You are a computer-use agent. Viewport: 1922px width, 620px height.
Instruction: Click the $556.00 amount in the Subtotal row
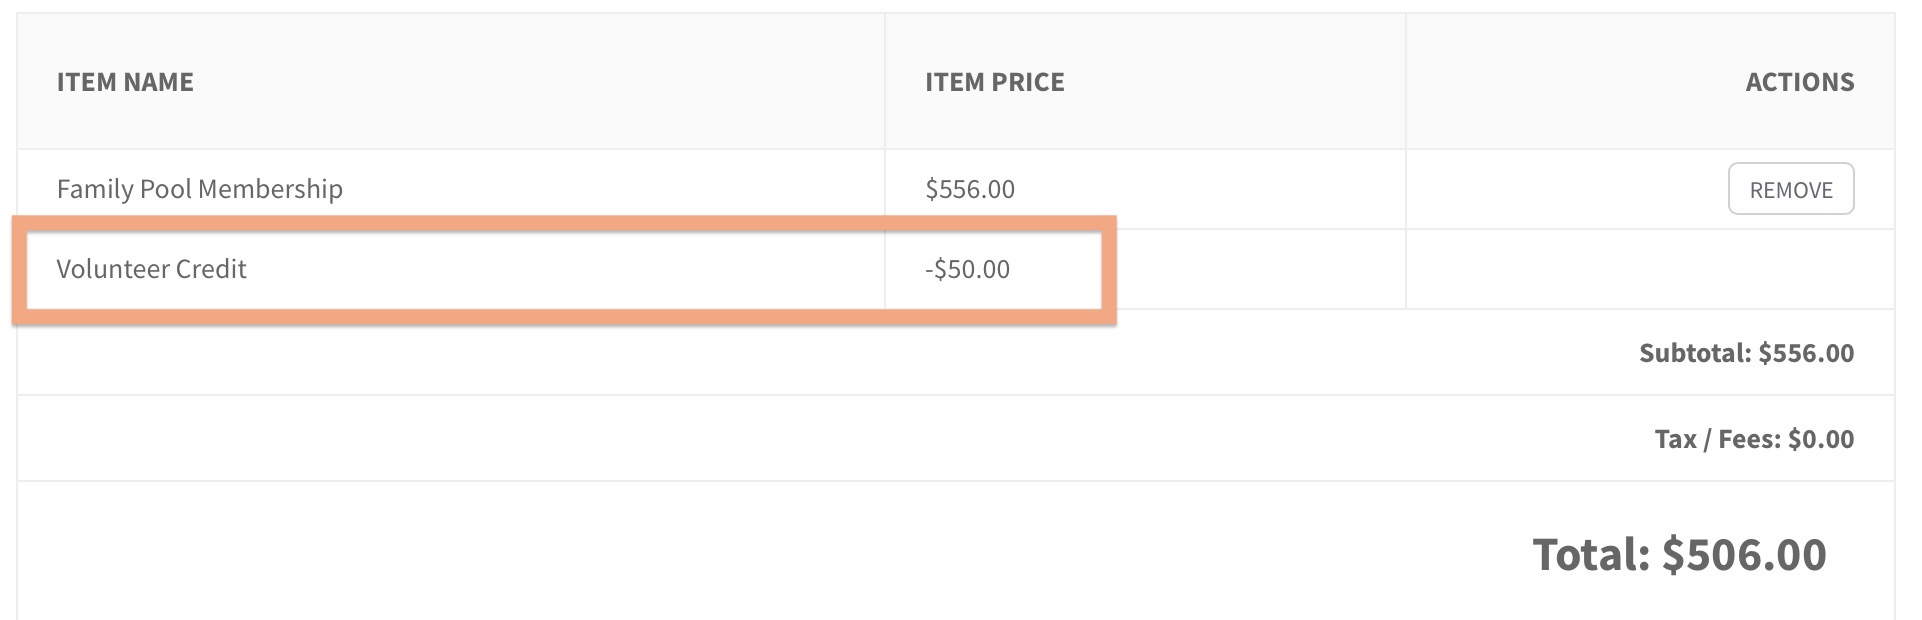pos(1806,353)
